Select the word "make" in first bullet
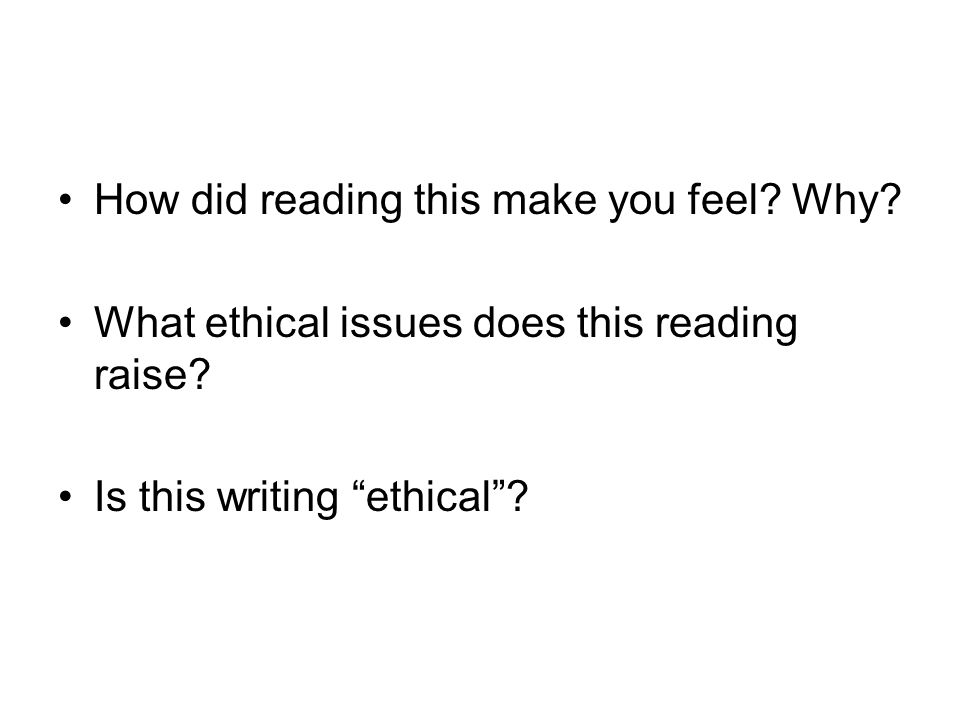The height and width of the screenshot is (720, 960). [x=544, y=200]
